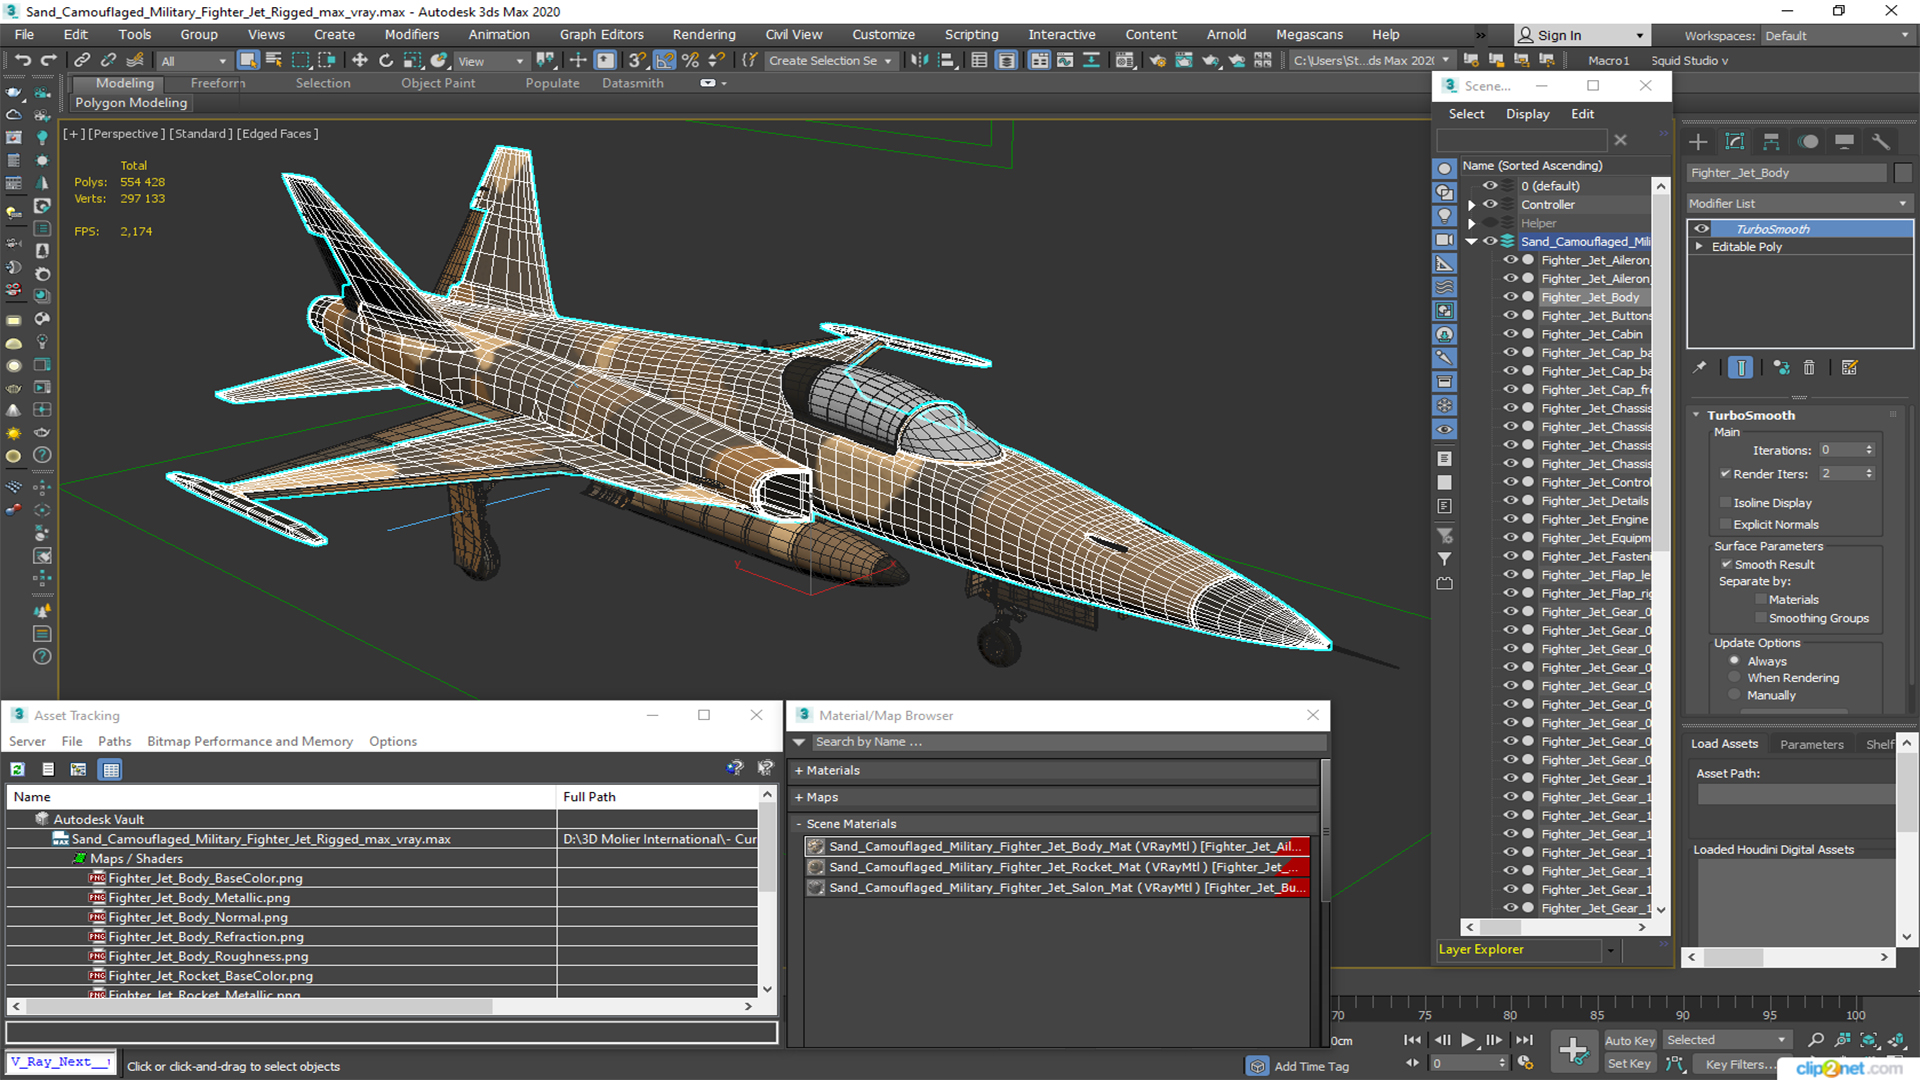Enable Explicit Normals checkbox
The image size is (1920, 1080).
point(1725,525)
